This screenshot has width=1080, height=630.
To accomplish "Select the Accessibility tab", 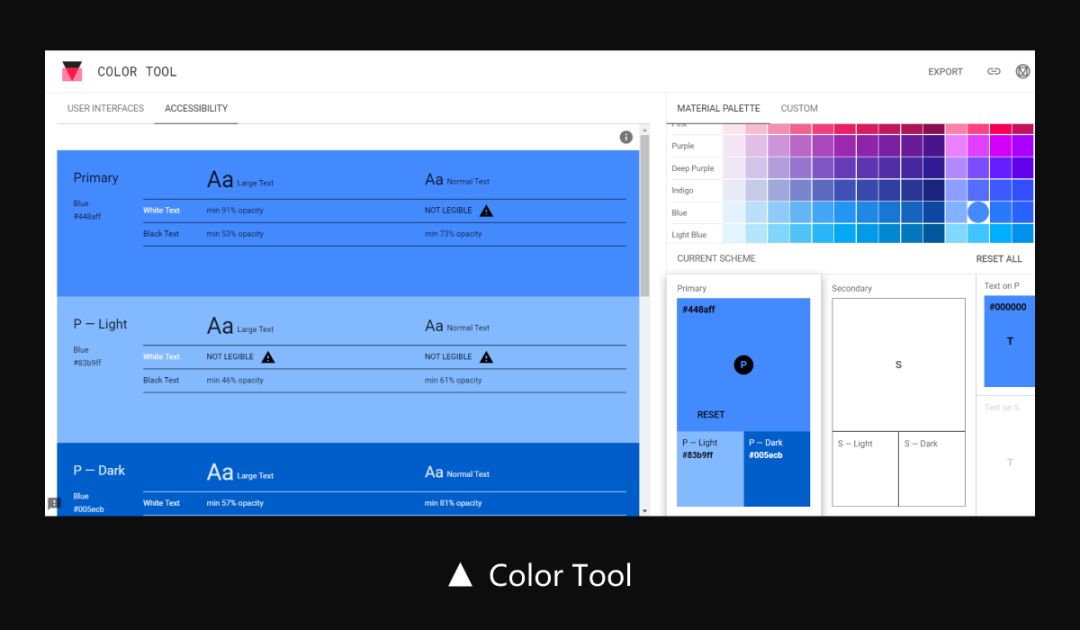I will (x=196, y=108).
